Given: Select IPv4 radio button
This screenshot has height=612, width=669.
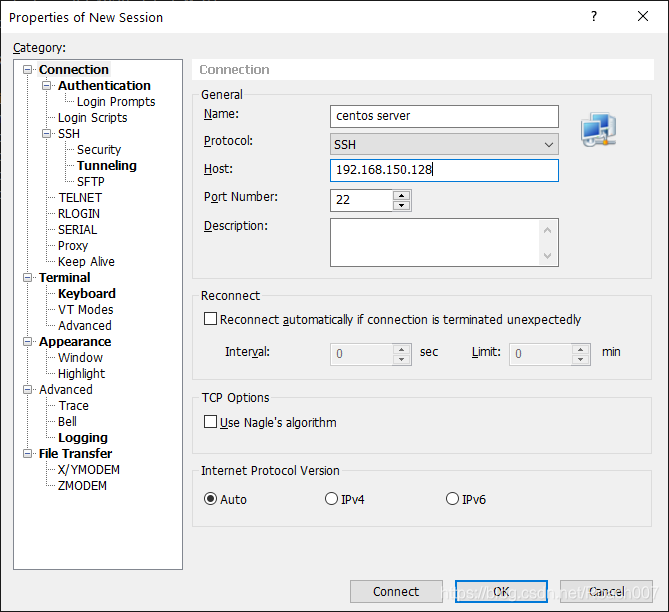Looking at the screenshot, I should pos(331,498).
